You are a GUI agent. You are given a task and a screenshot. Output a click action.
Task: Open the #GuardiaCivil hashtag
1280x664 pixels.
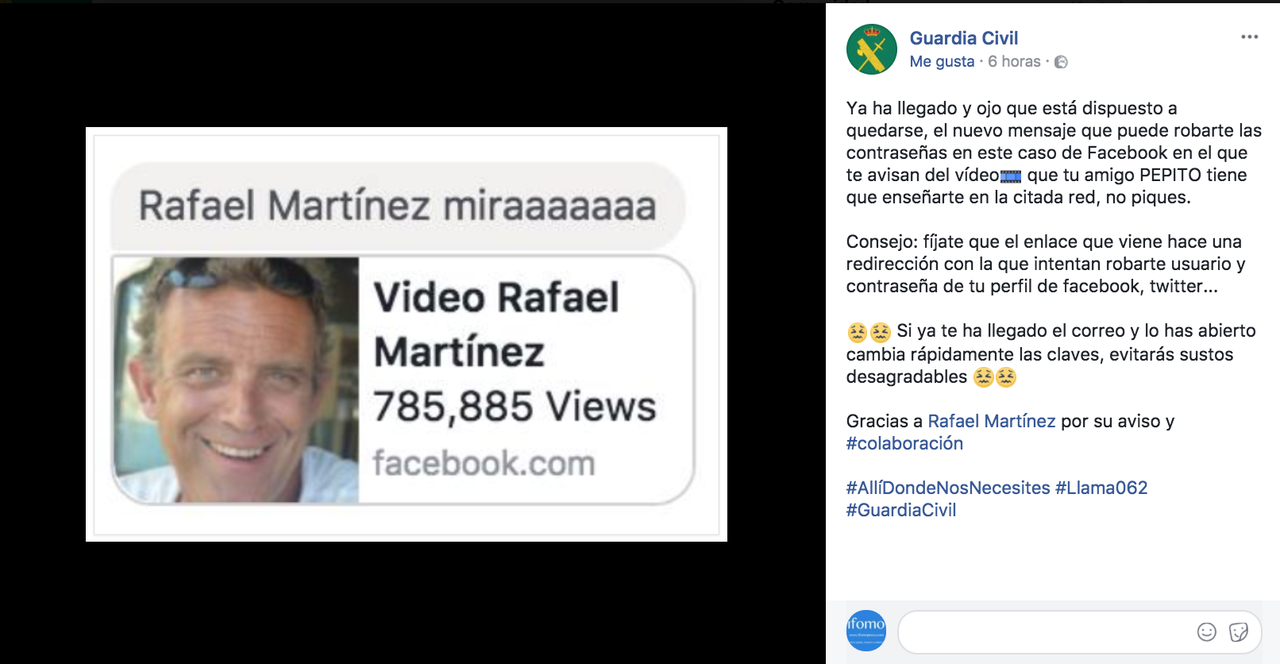pyautogui.click(x=900, y=510)
